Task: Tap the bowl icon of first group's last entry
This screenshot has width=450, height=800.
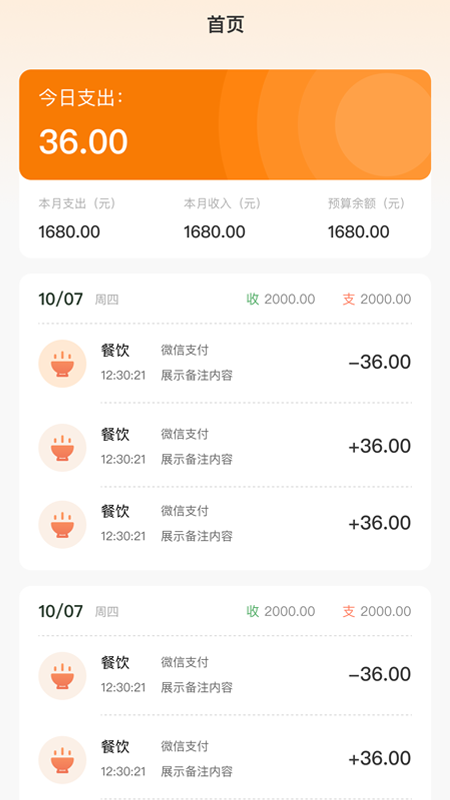Action: click(x=62, y=524)
